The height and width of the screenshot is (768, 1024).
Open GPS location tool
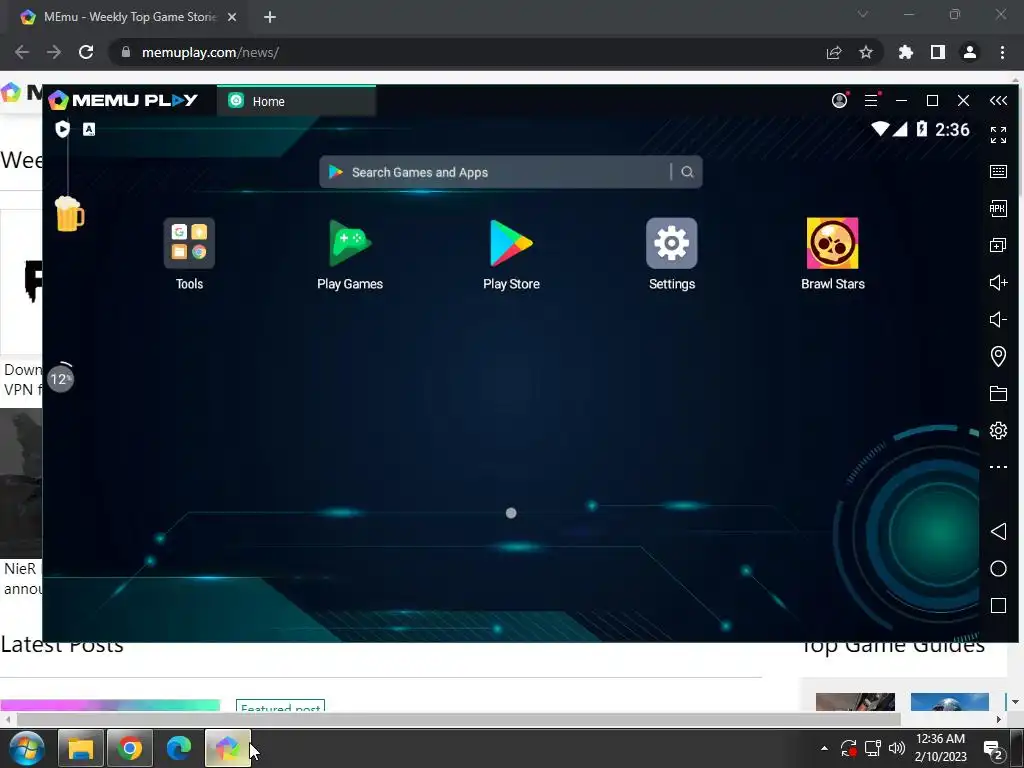pyautogui.click(x=998, y=357)
